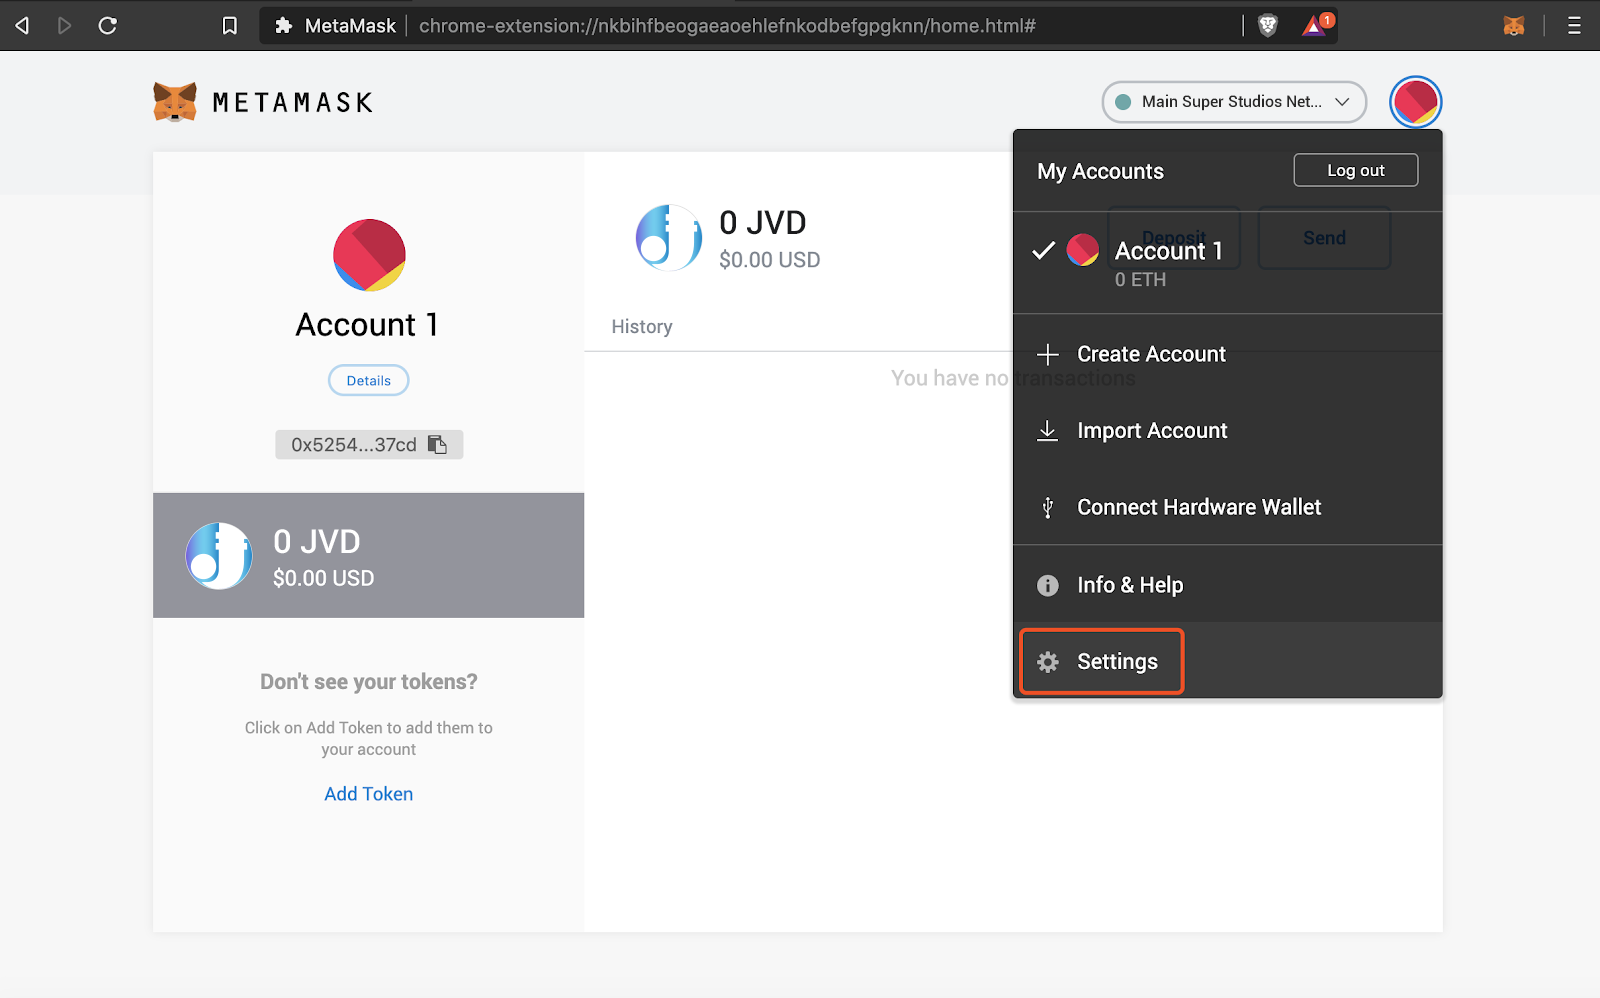
Task: Click the Details button under Account 1
Action: tap(368, 381)
